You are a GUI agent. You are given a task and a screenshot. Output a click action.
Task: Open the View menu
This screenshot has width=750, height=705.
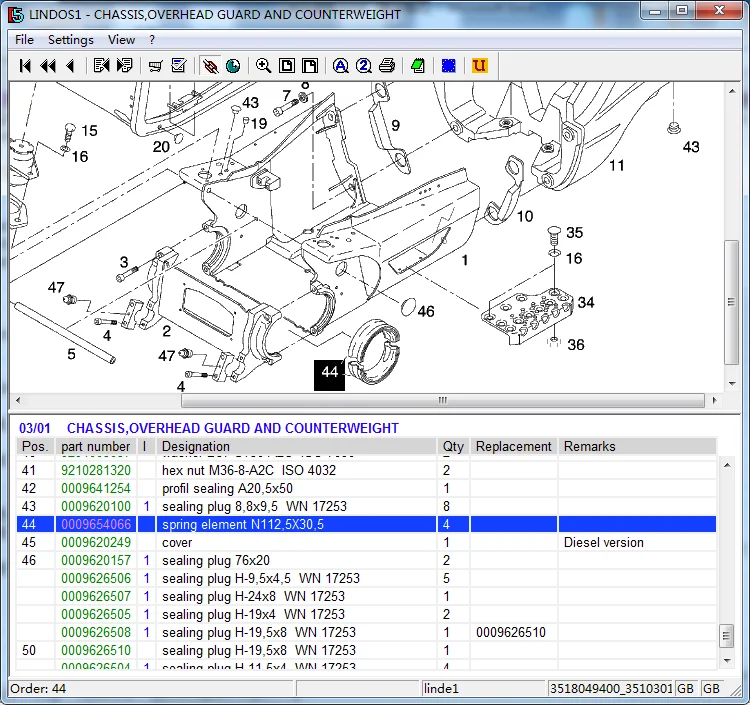coord(122,40)
